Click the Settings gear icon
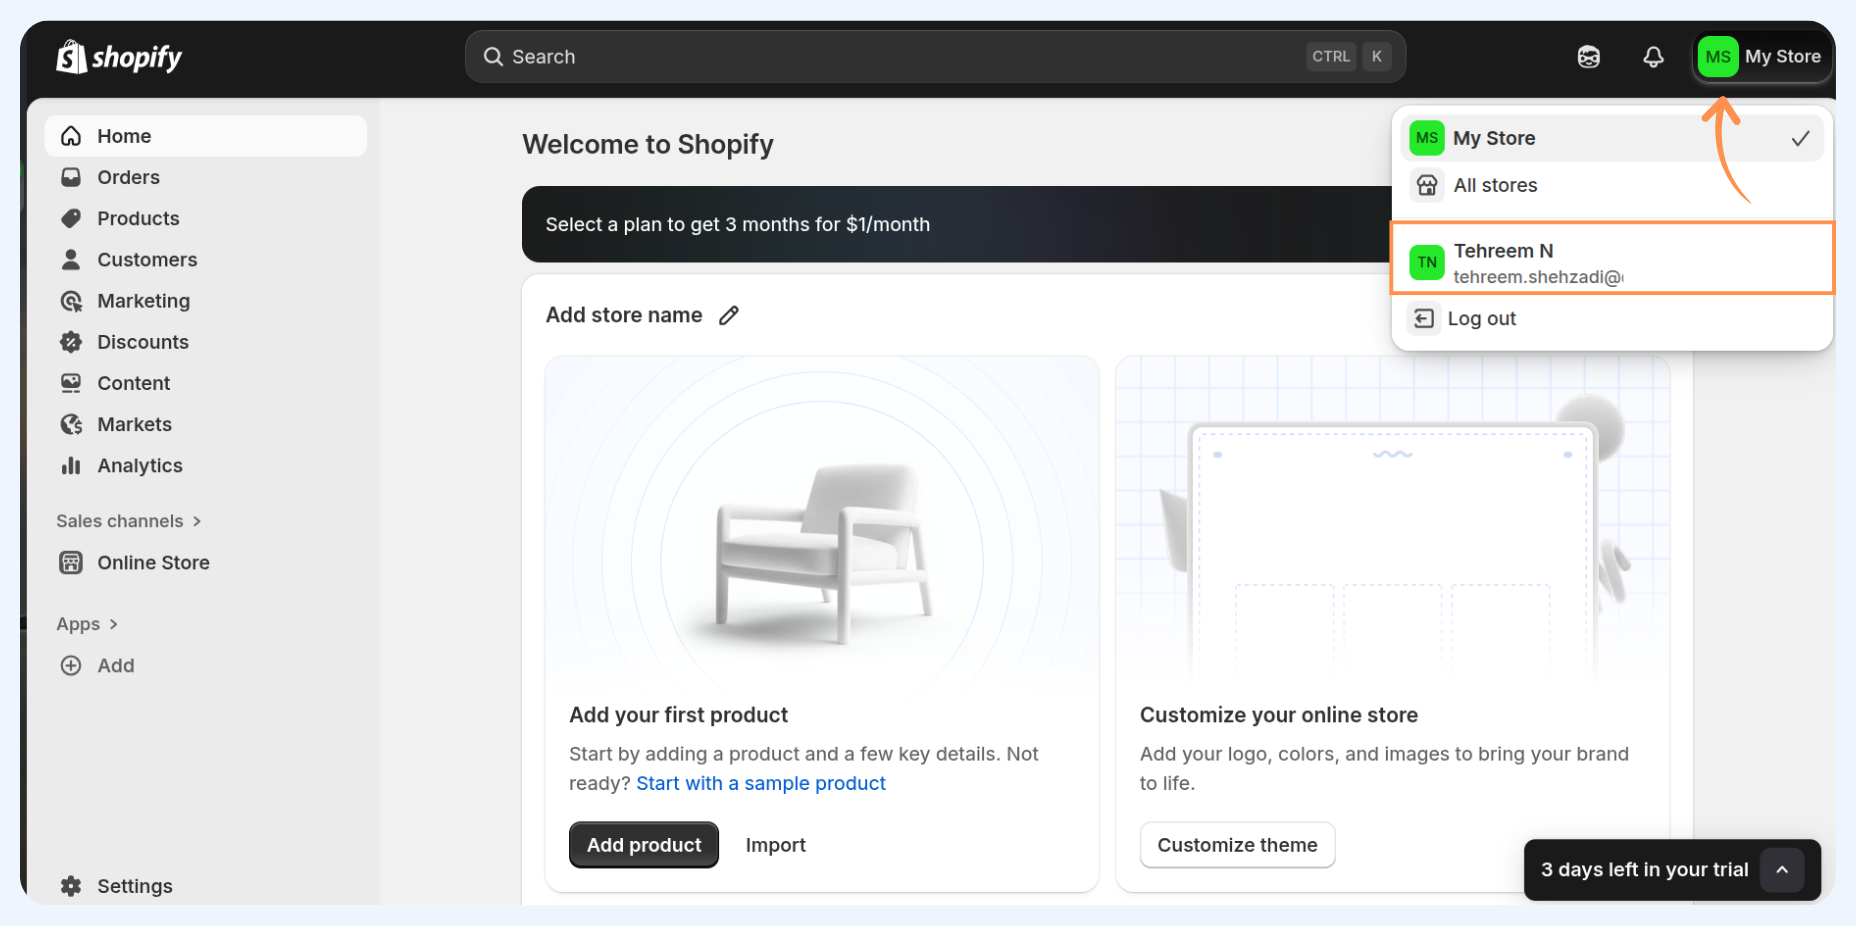The height and width of the screenshot is (926, 1856). (x=71, y=886)
